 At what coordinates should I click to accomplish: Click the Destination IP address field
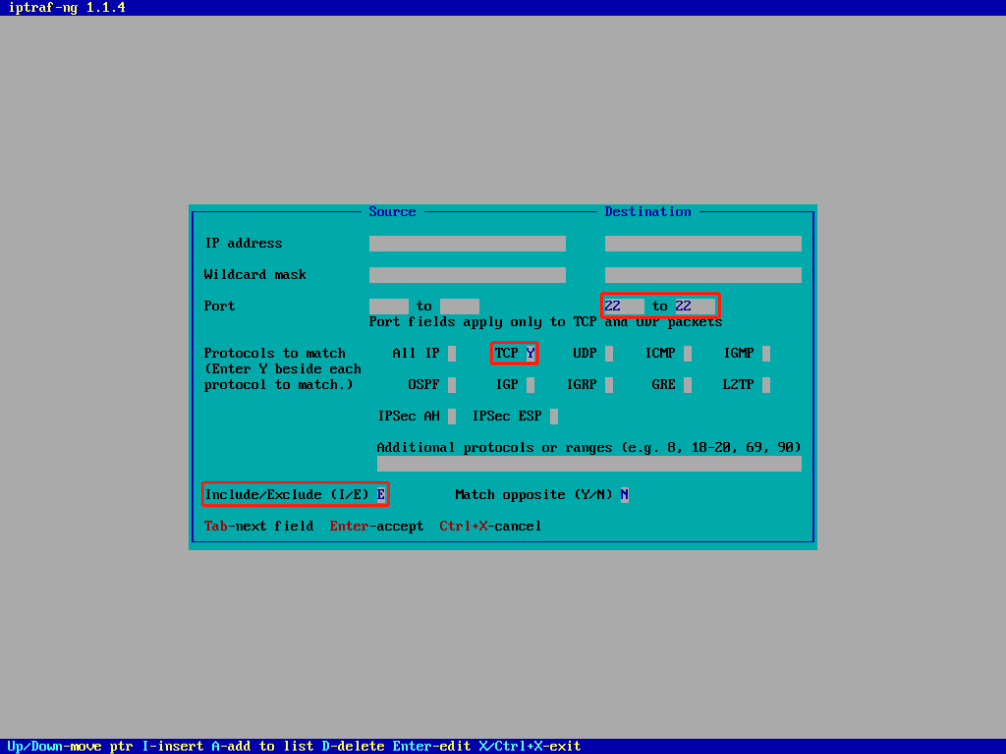(702, 244)
